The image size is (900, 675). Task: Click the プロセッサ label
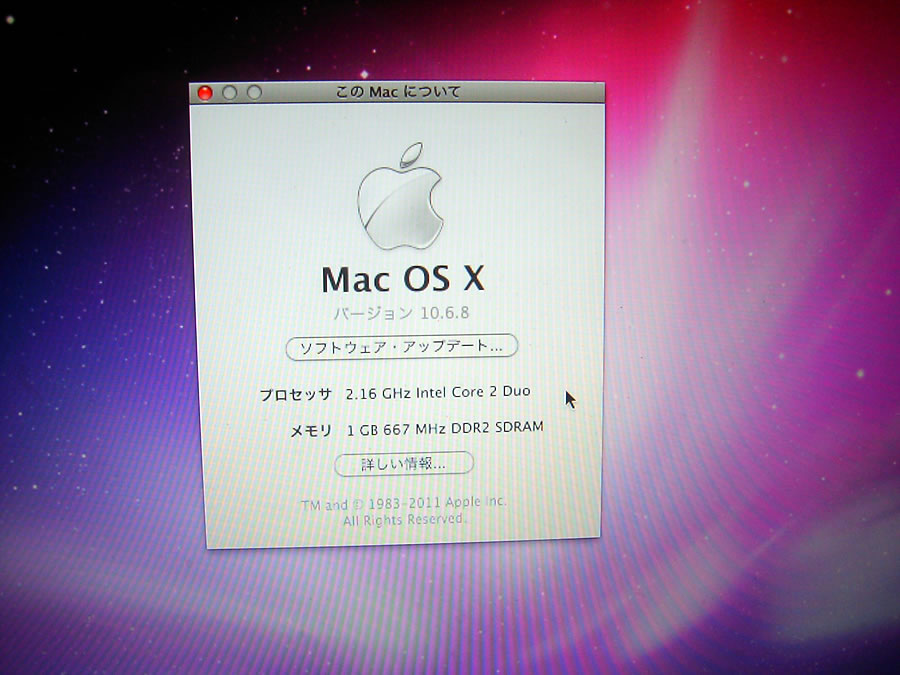click(296, 395)
